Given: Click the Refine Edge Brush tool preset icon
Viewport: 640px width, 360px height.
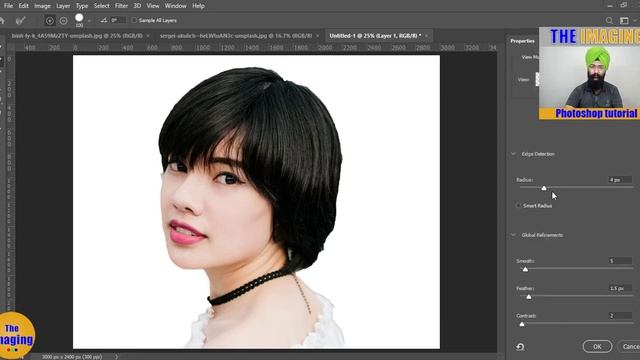Looking at the screenshot, I should coord(20,20).
